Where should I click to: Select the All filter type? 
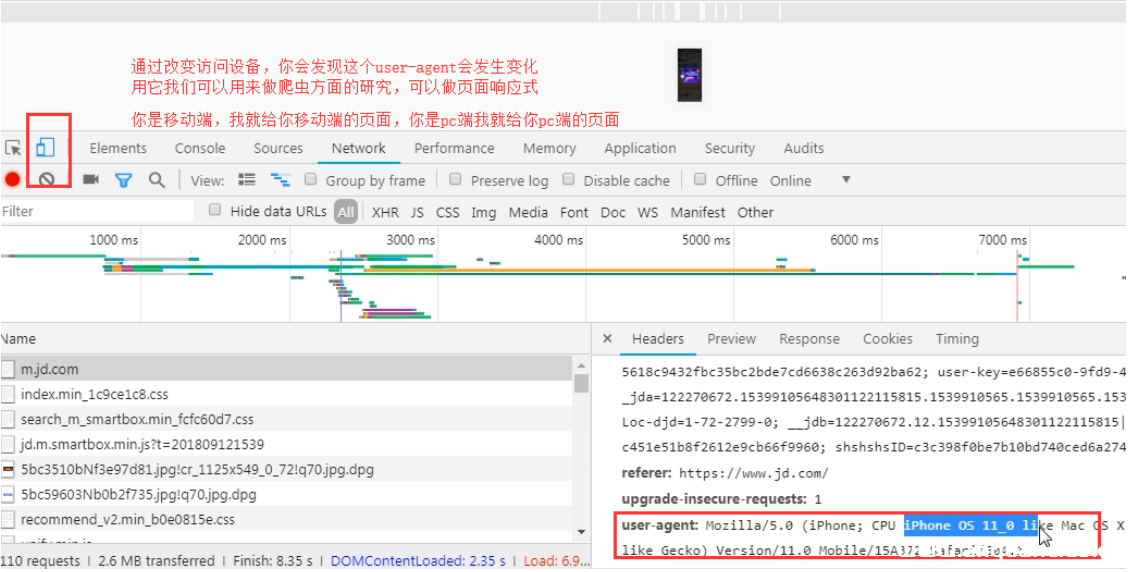click(x=346, y=212)
